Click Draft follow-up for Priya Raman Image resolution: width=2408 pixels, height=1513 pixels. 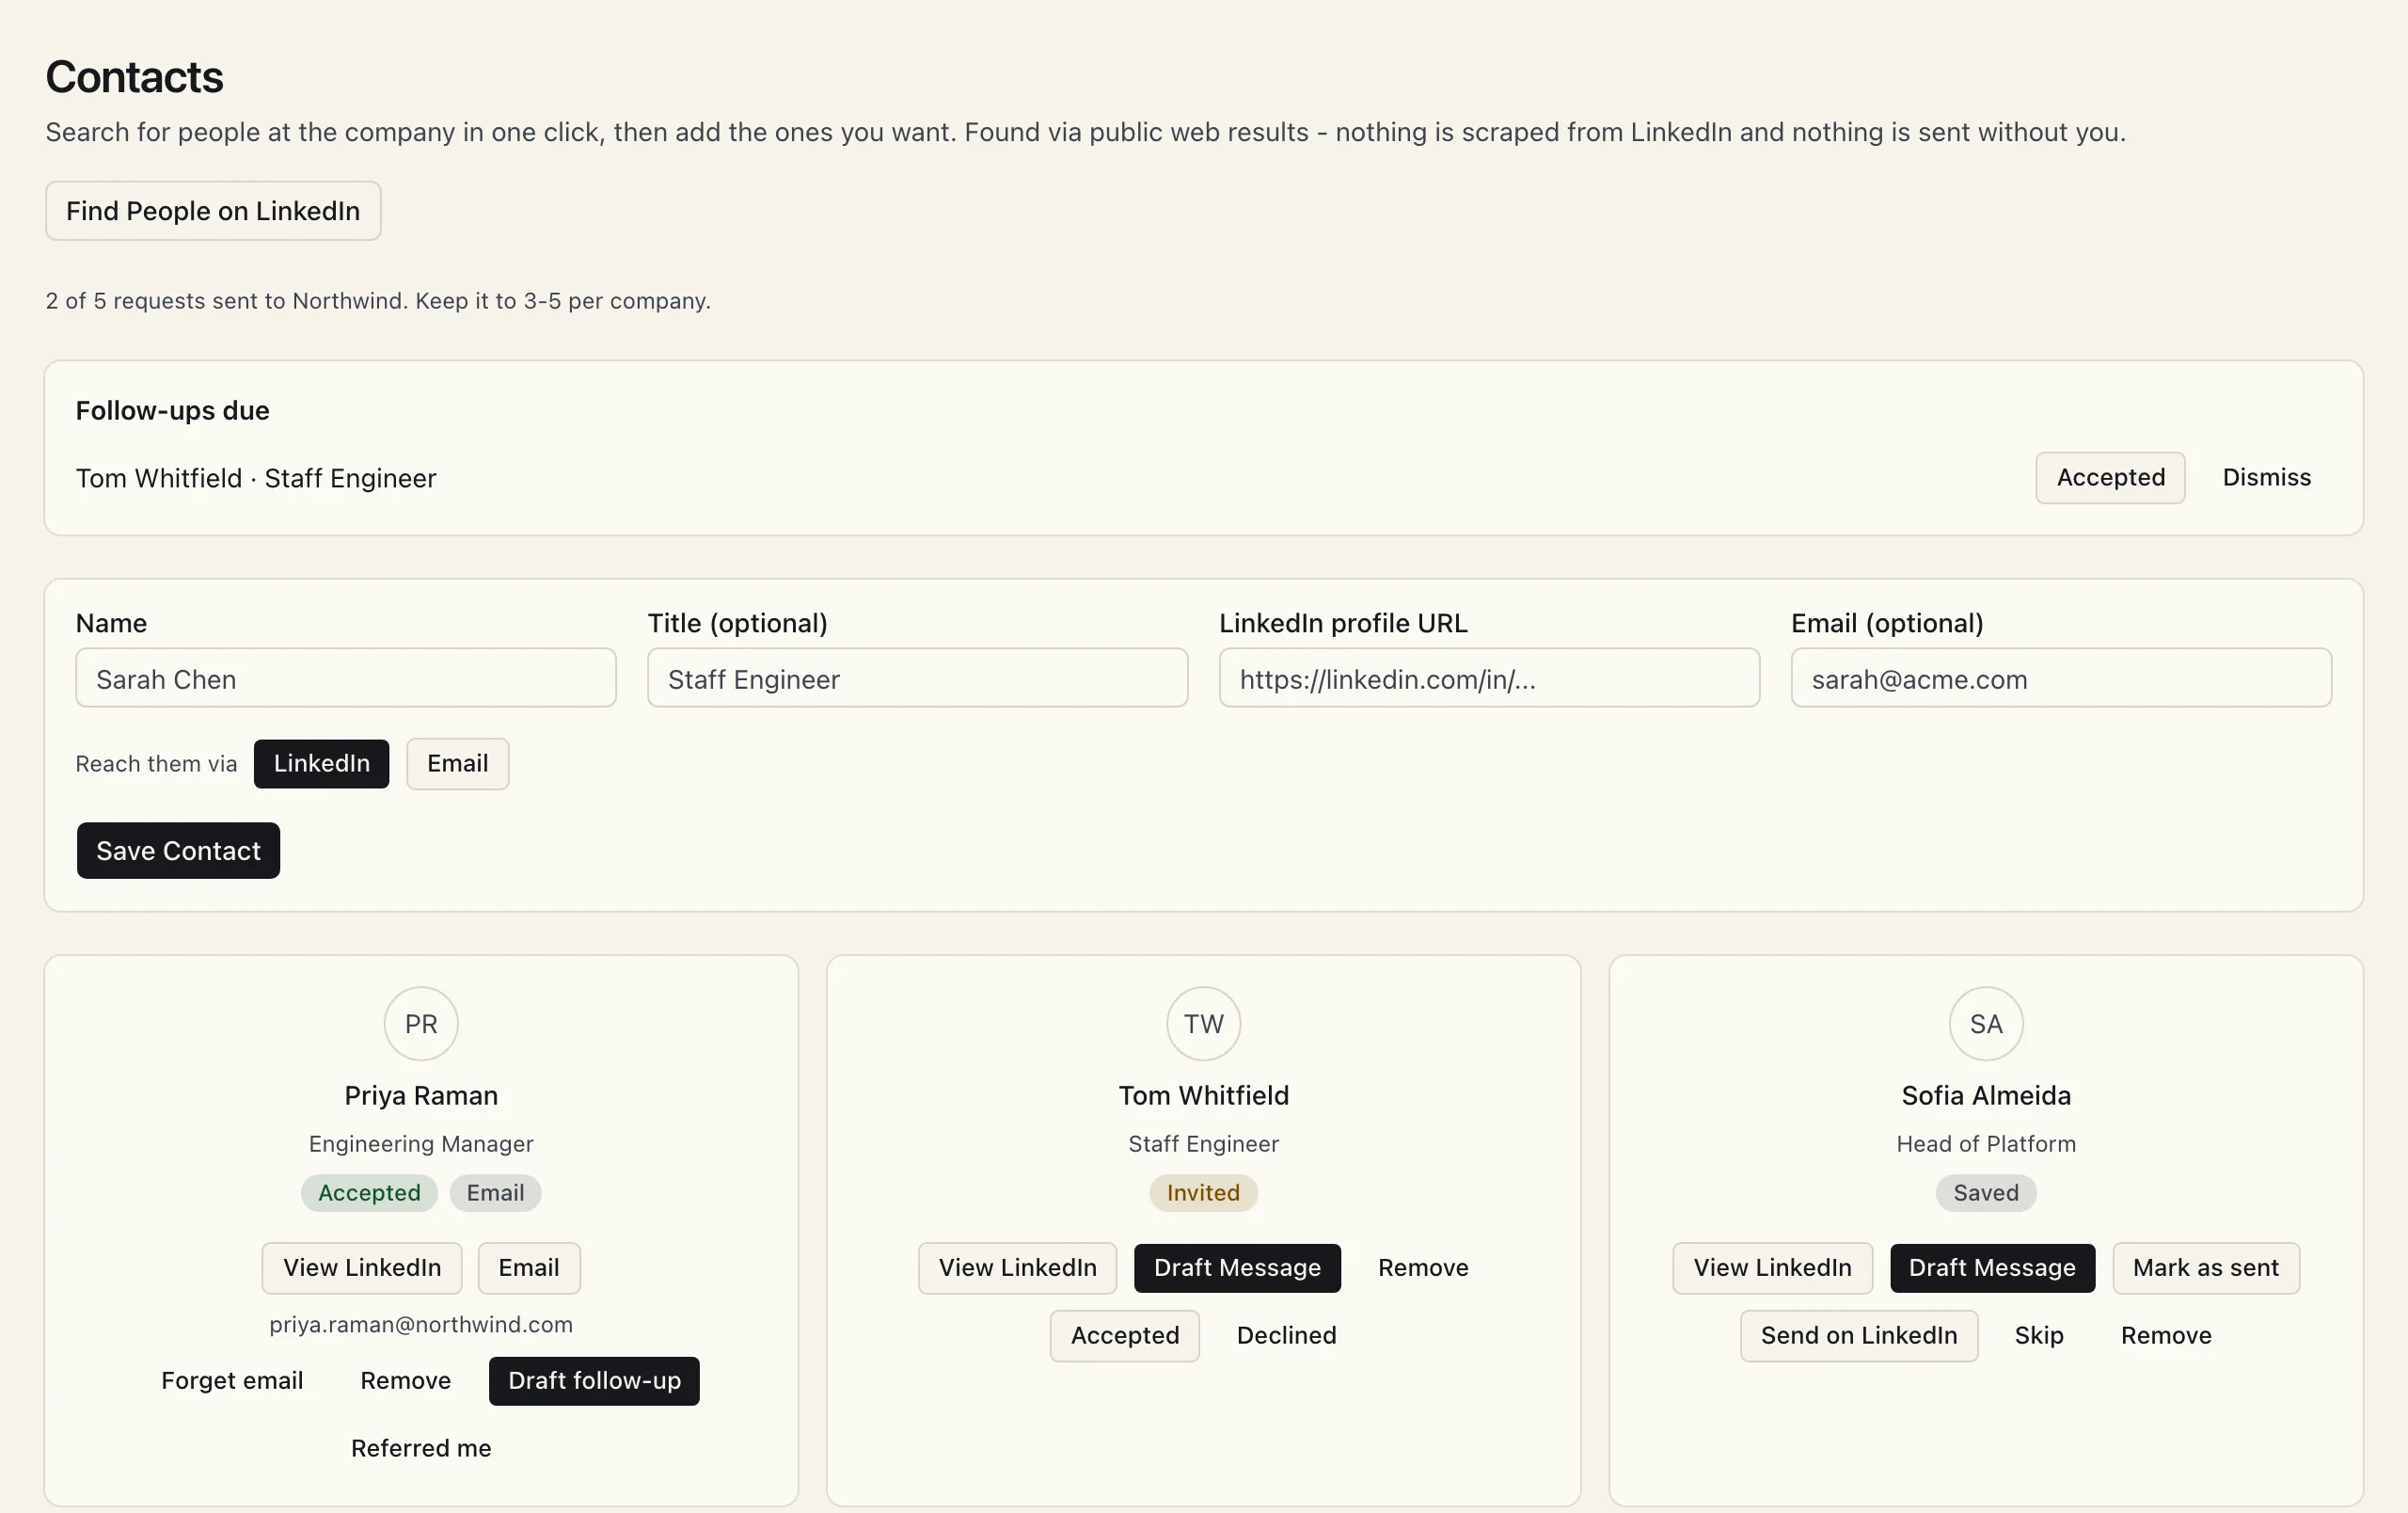click(594, 1381)
